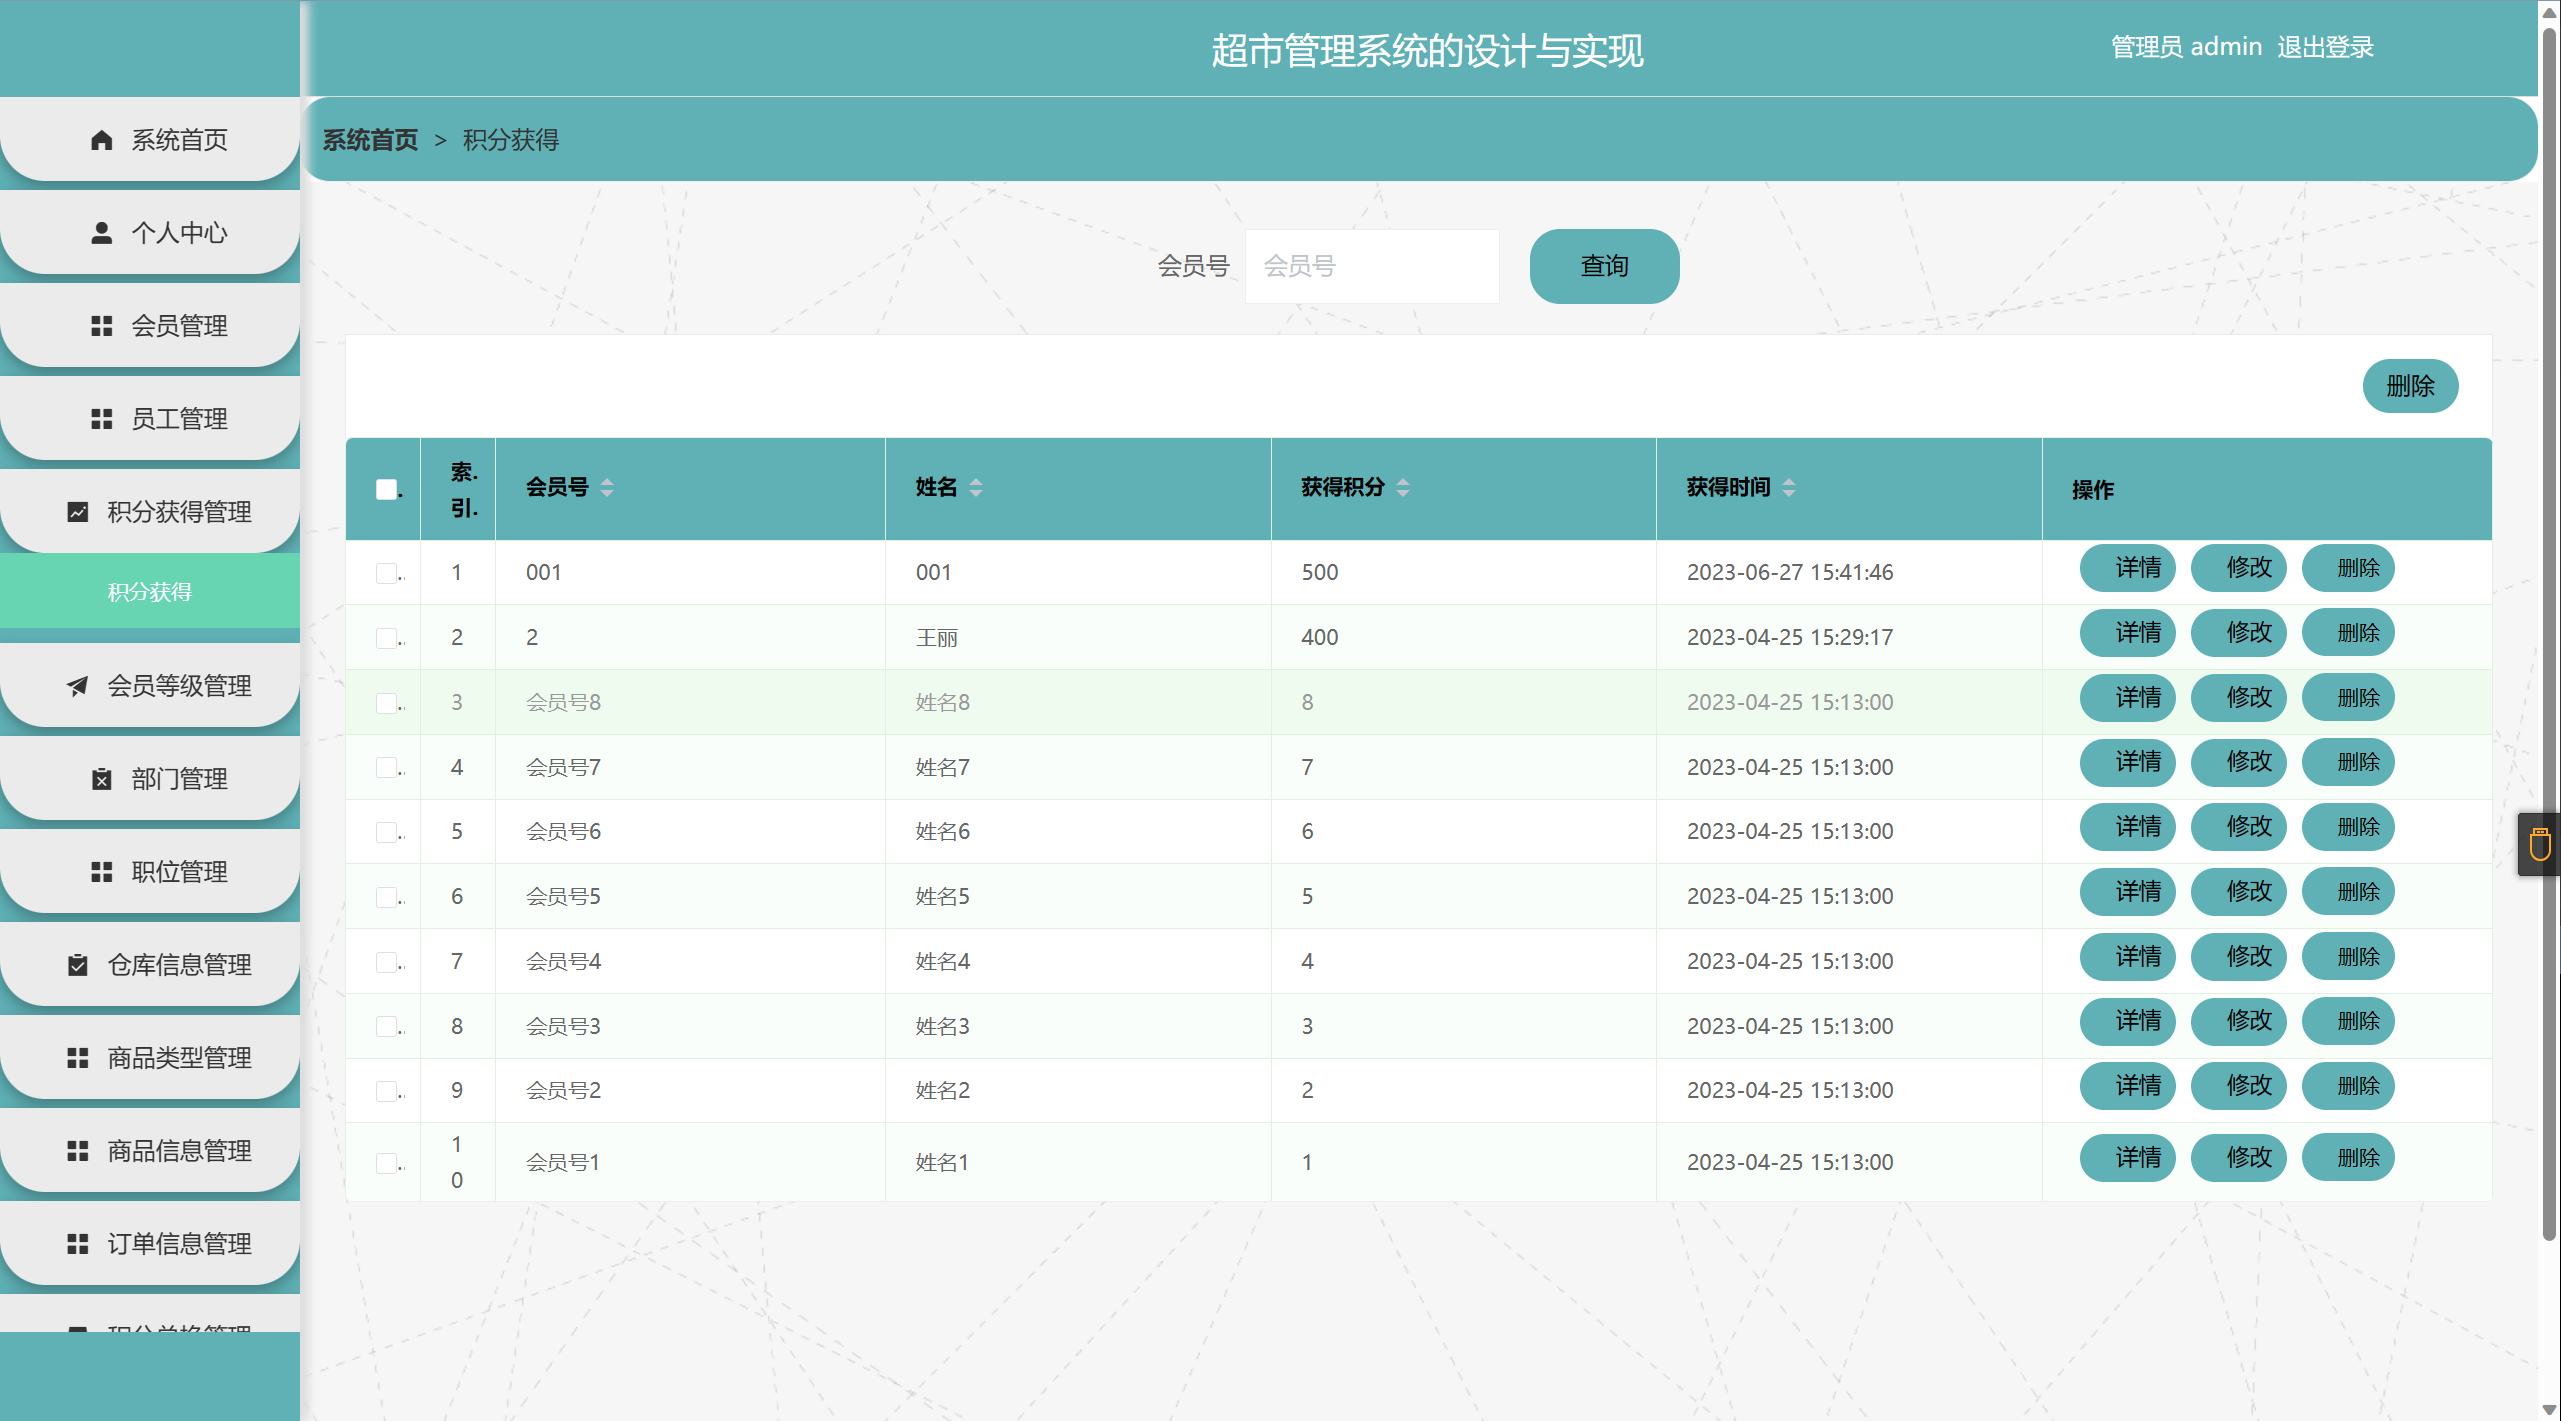Click the home icon beside 系统首页
The height and width of the screenshot is (1421, 2561).
coord(101,140)
